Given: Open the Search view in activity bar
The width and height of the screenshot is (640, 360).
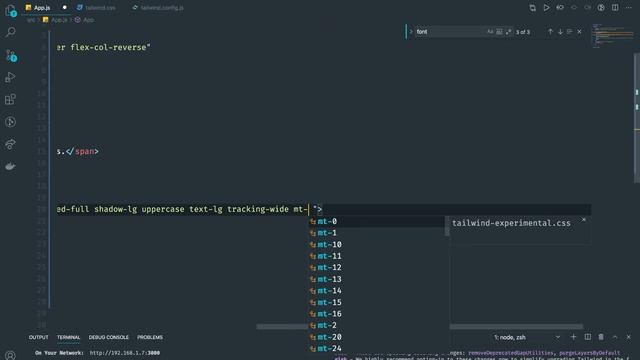Looking at the screenshot, I should coord(11,32).
